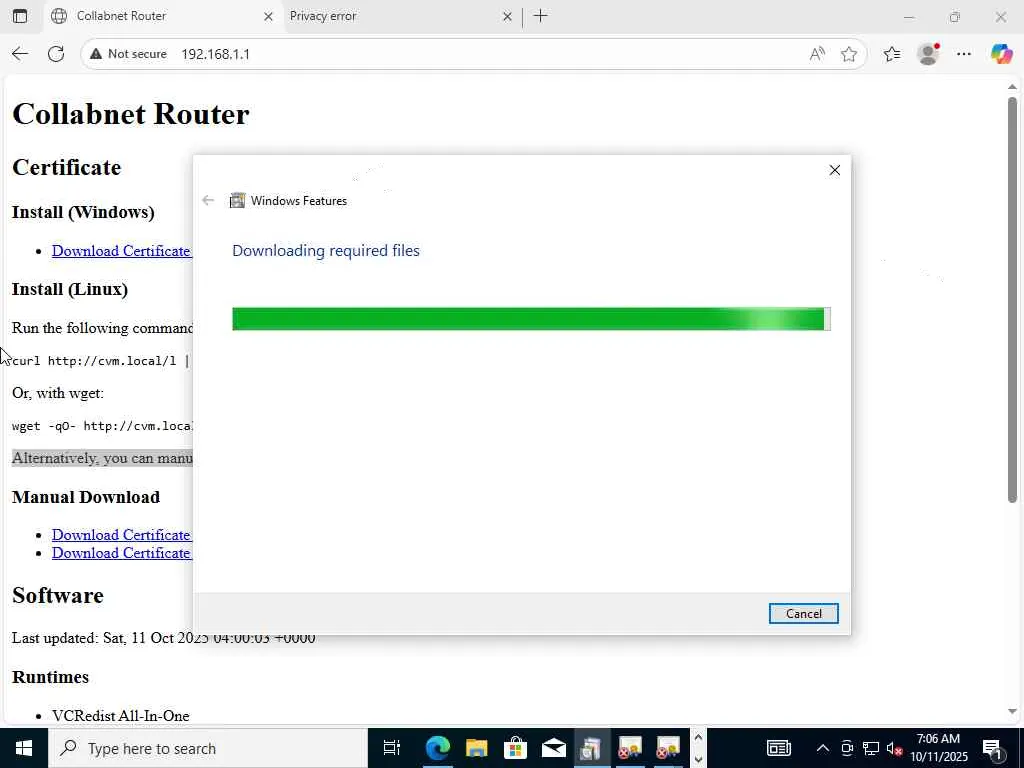This screenshot has width=1024, height=768.
Task: Close the Privacy error tab
Action: click(x=507, y=17)
